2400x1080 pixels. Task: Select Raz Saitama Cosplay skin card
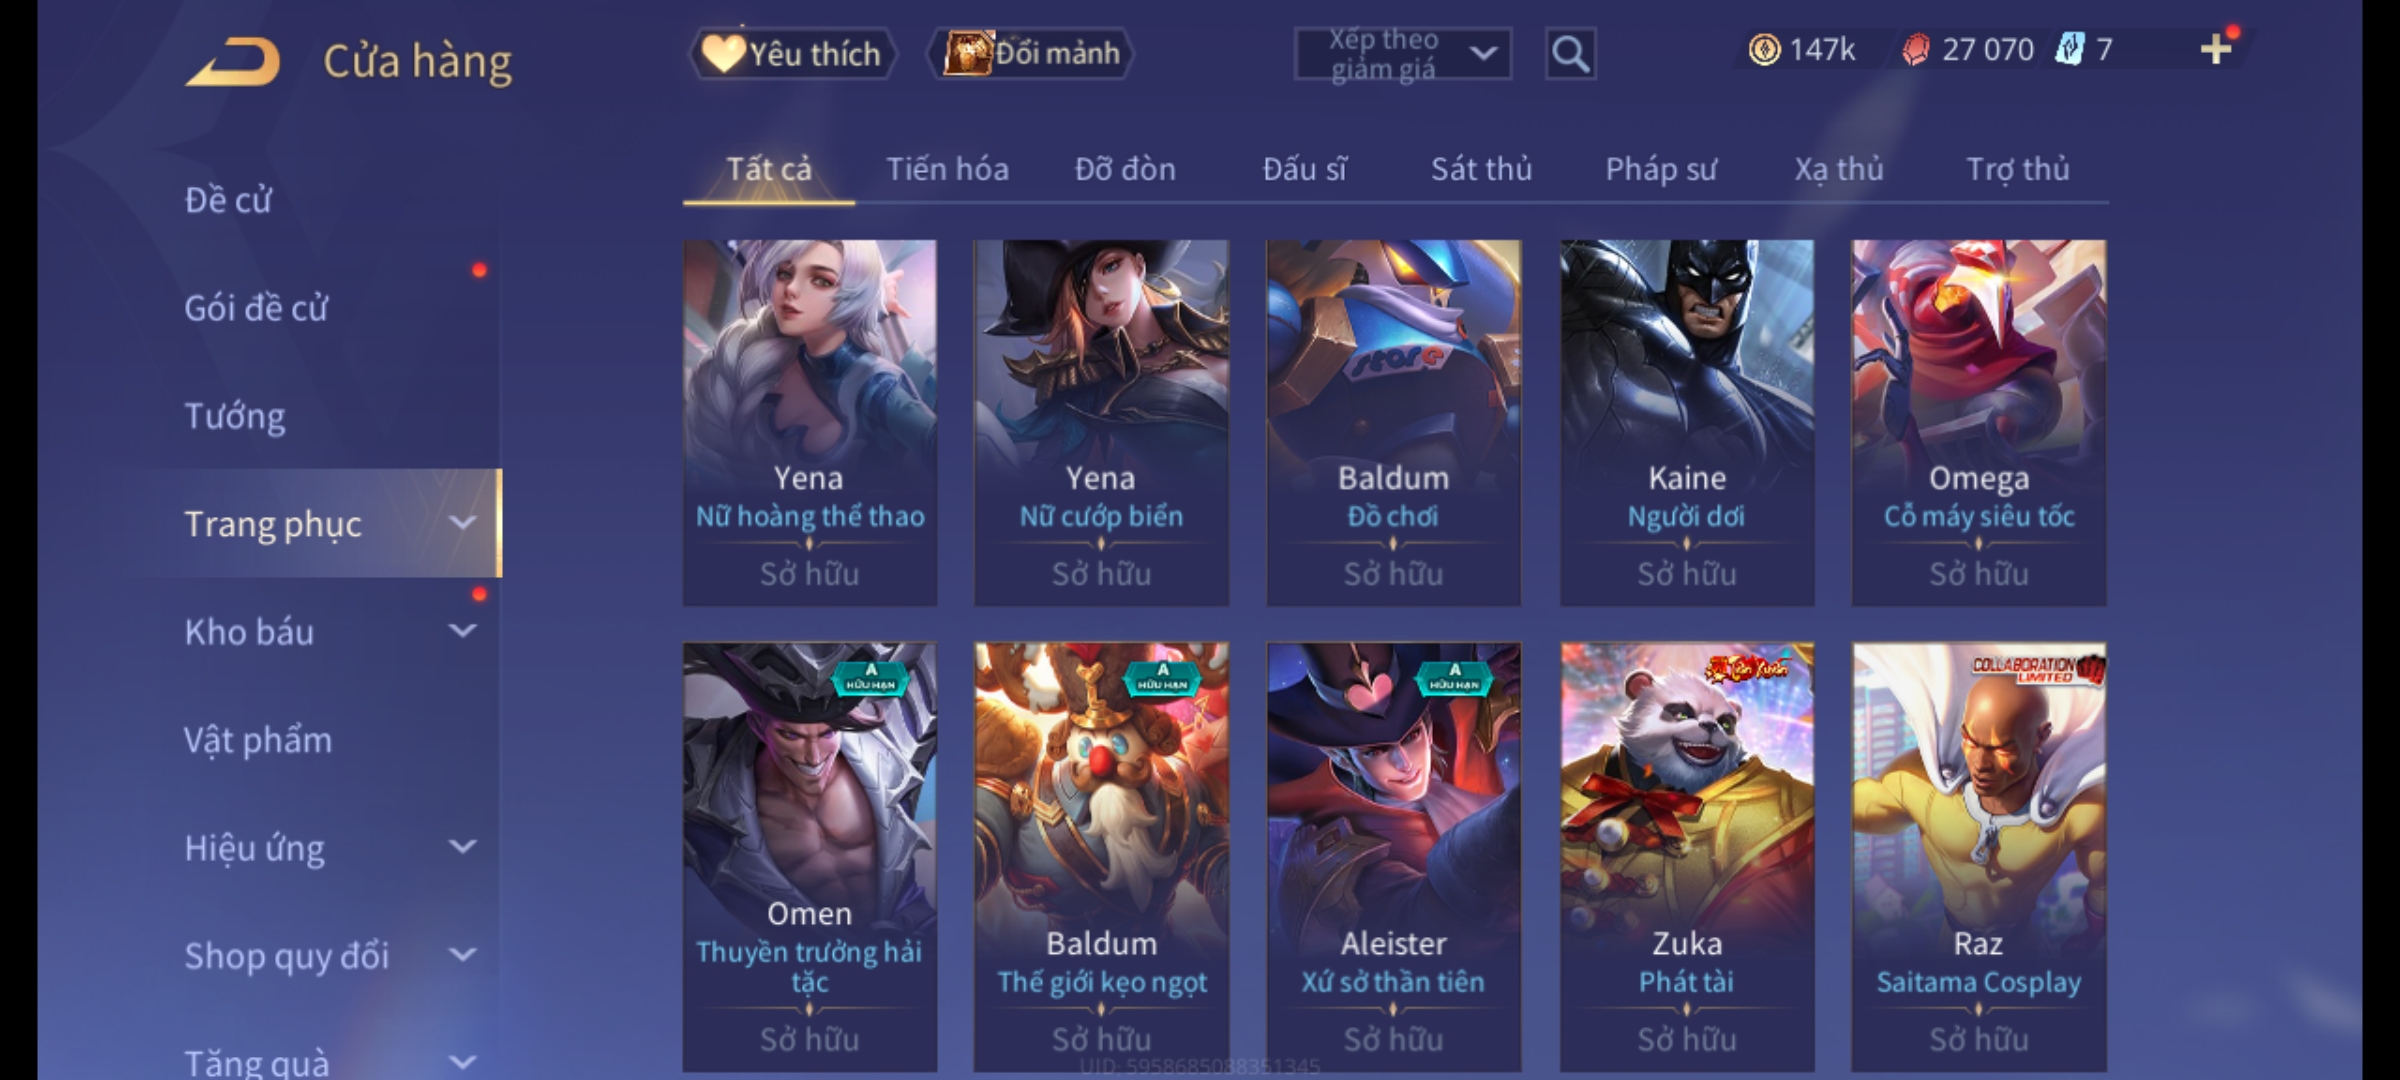[x=1979, y=857]
